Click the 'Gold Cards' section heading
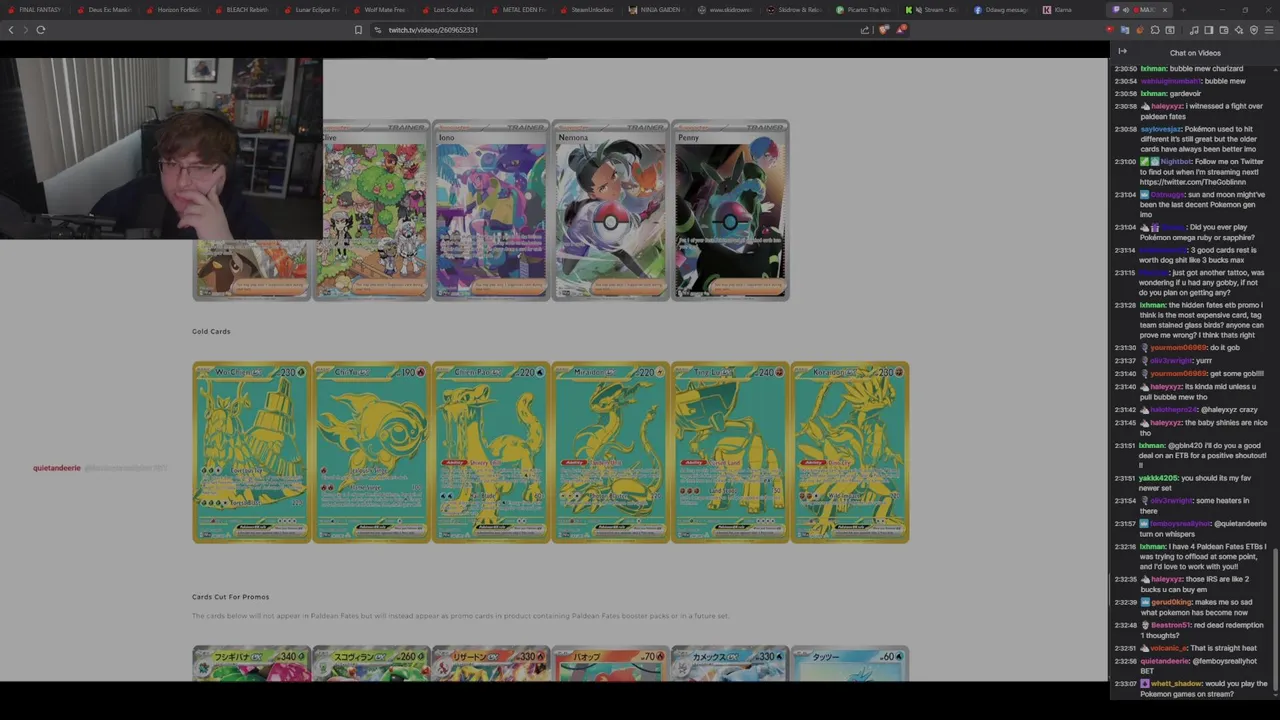Viewport: 1280px width, 720px height. (x=211, y=331)
